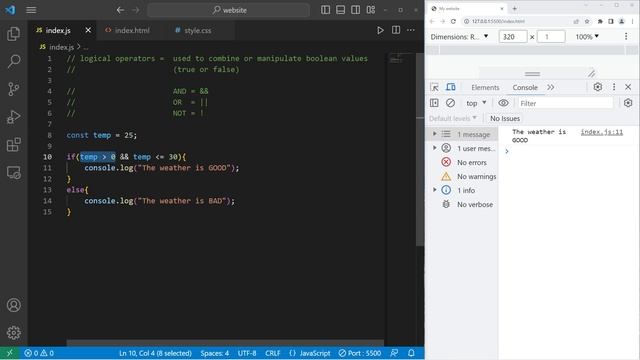This screenshot has height=360, width=640.
Task: Open the Explorer view in VS Code
Action: 13,33
